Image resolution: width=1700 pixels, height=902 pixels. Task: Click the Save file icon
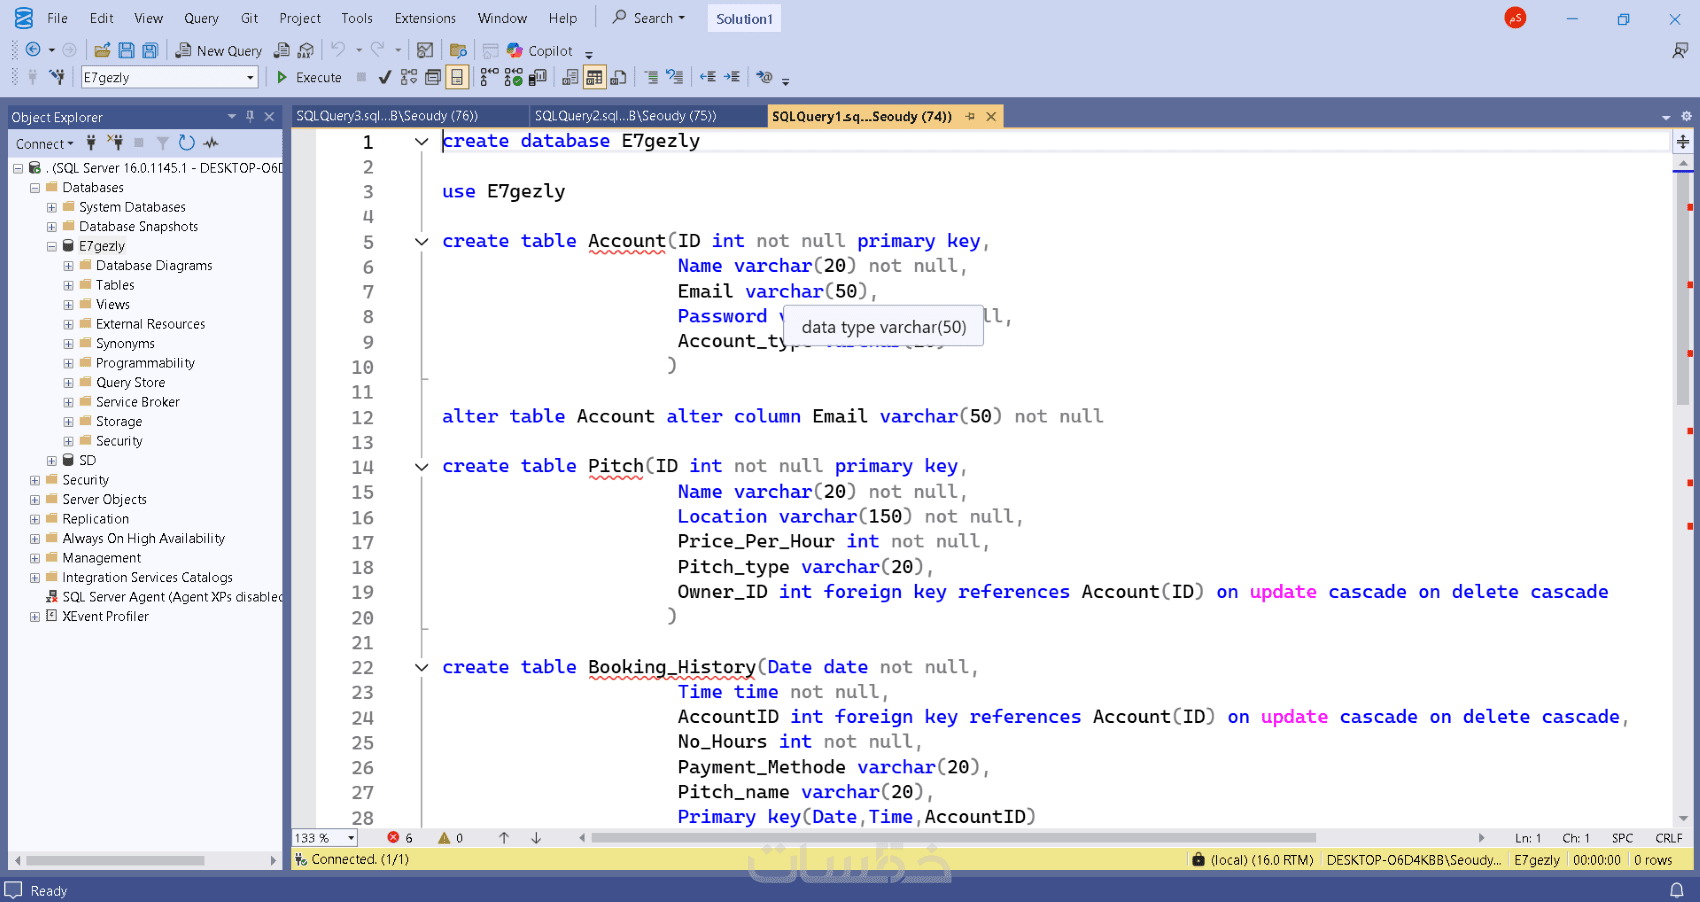(126, 50)
